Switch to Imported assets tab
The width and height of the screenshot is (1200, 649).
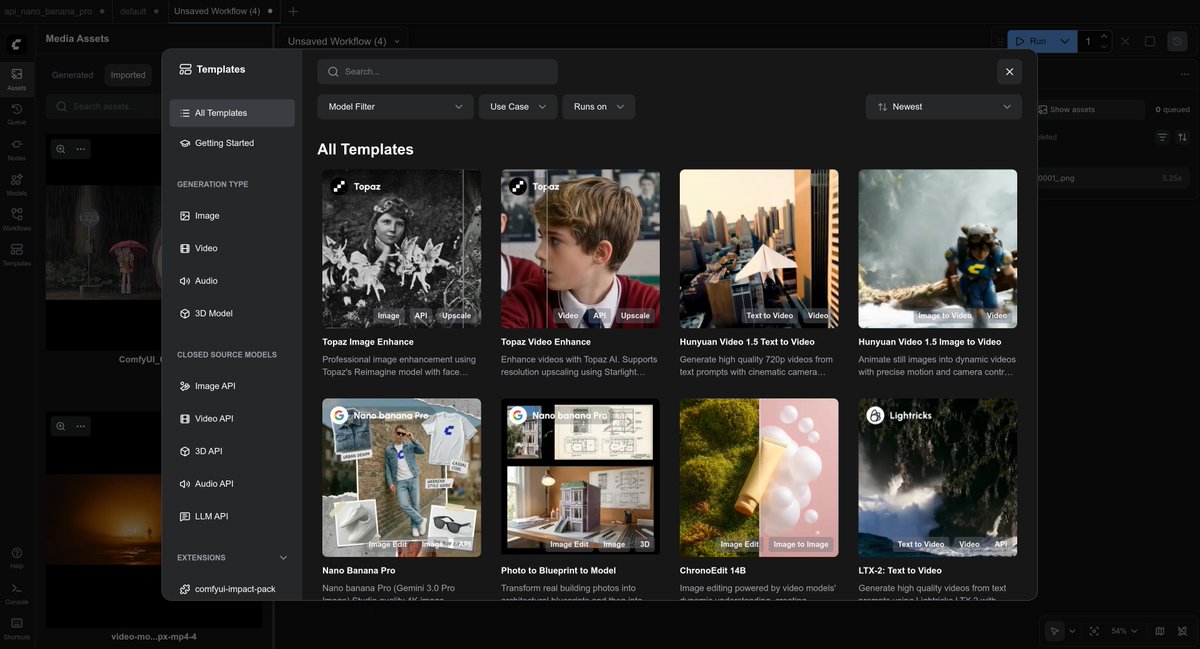point(128,75)
